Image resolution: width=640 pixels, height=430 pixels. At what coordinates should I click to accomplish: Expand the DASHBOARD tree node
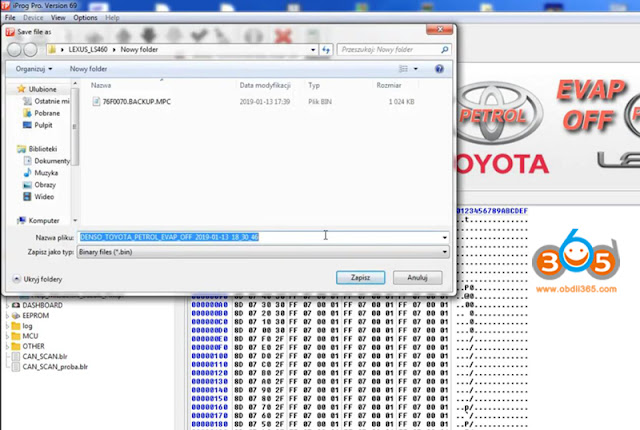pyautogui.click(x=7, y=305)
